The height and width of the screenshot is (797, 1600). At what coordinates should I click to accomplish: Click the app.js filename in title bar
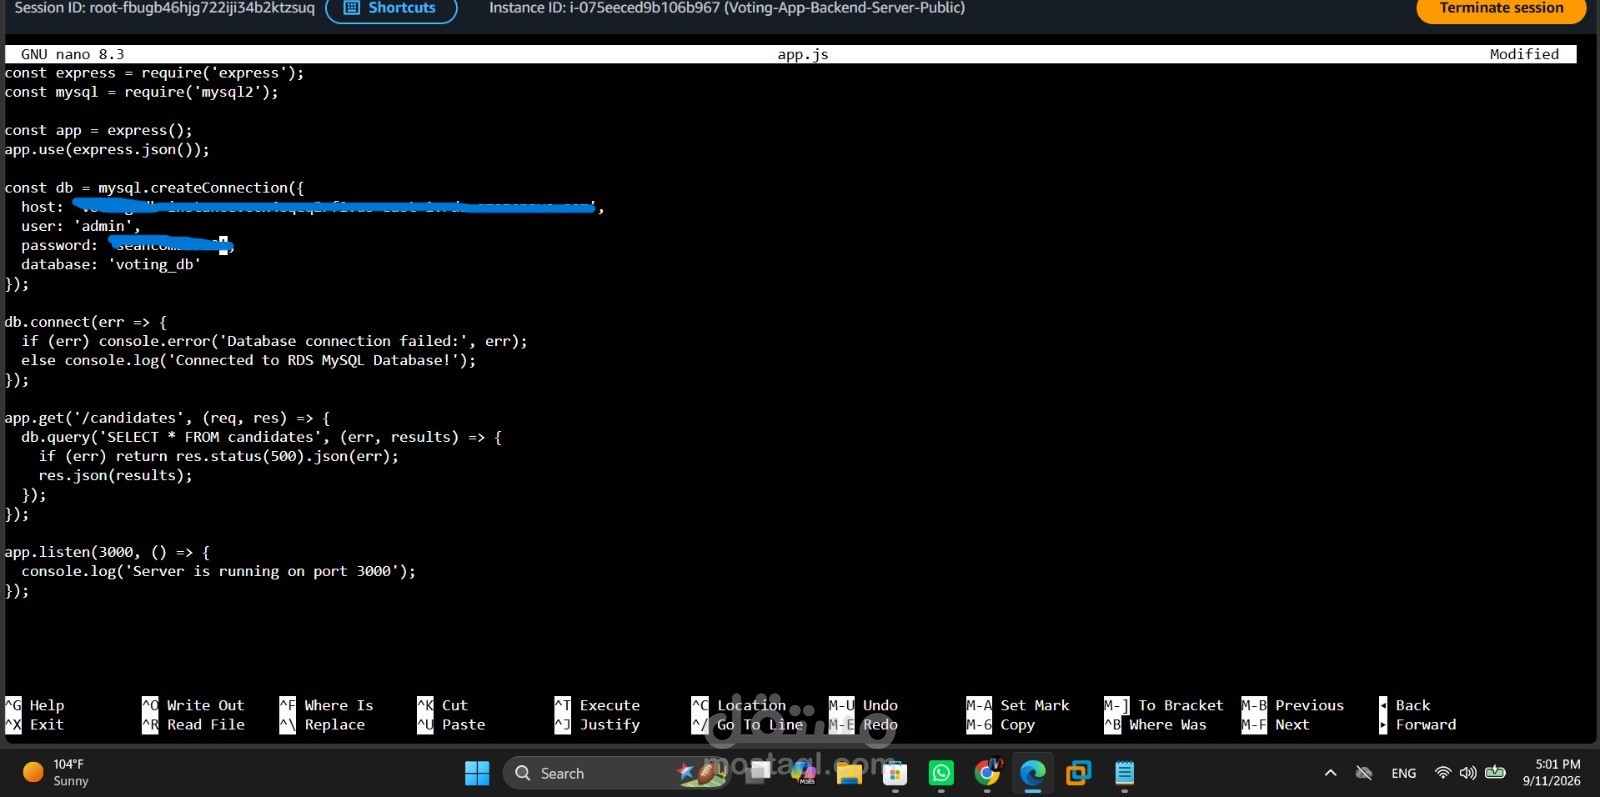click(x=803, y=54)
